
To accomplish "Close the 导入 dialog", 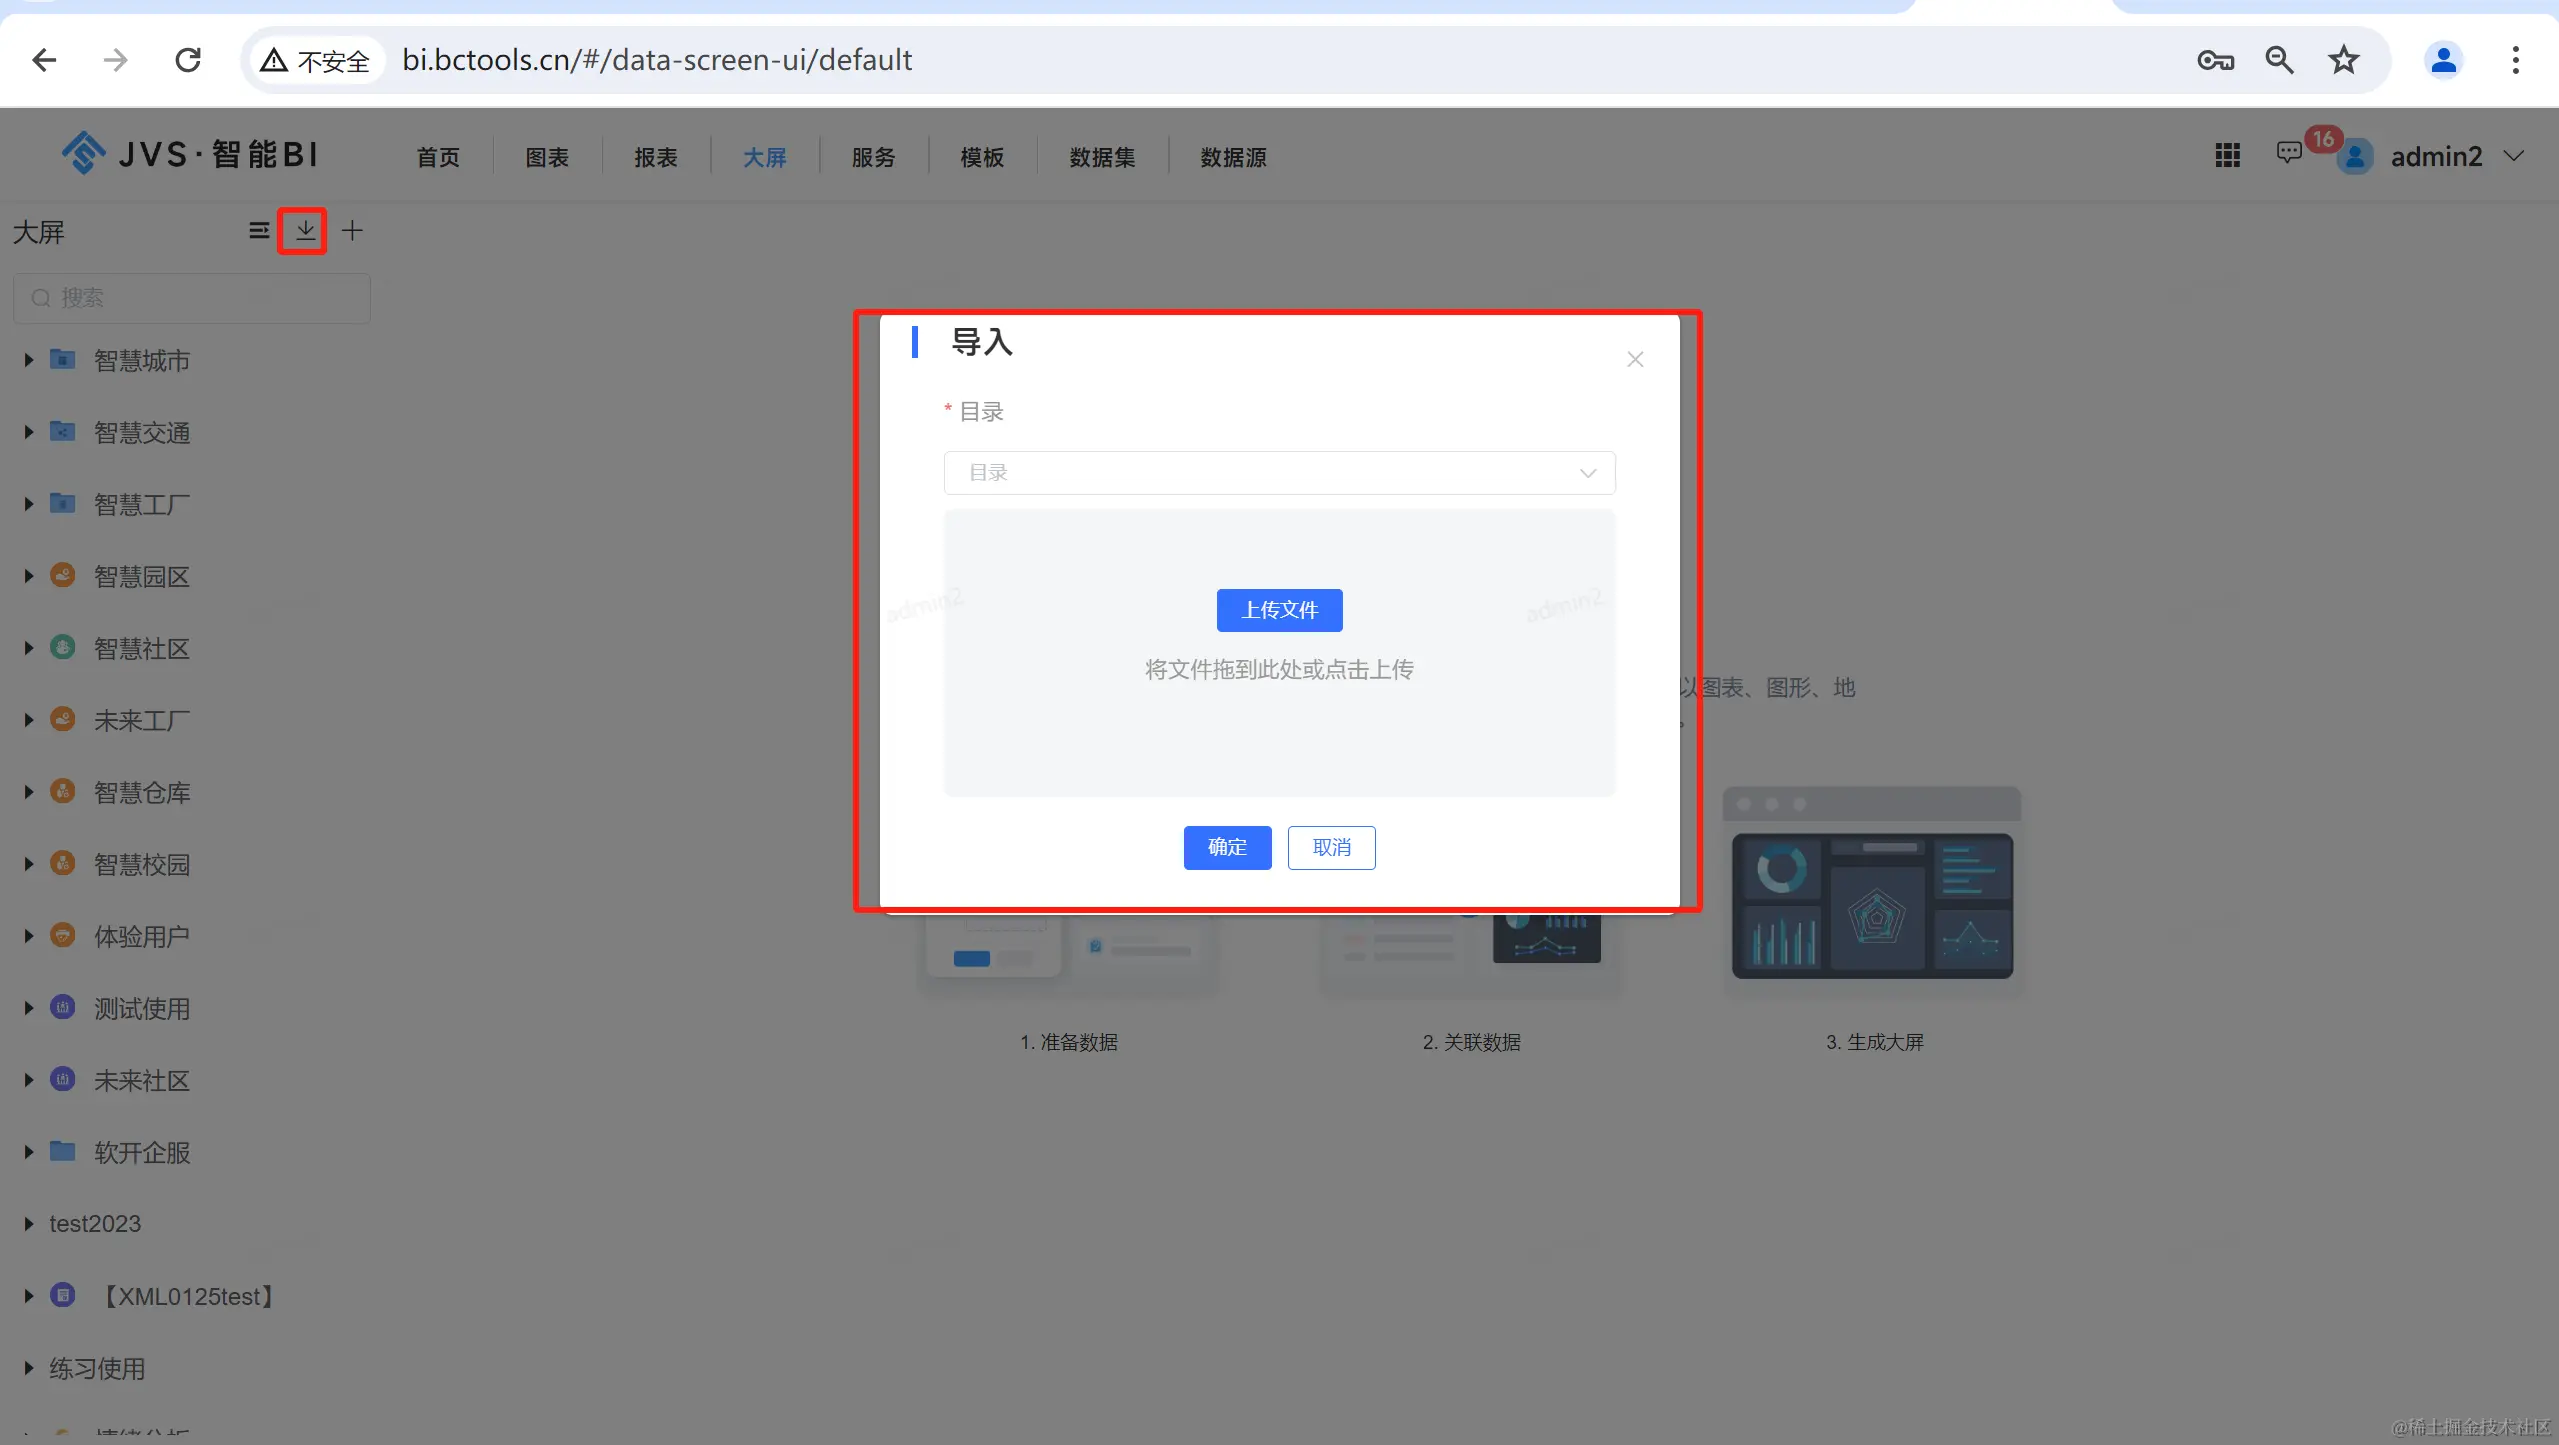I will [x=1635, y=359].
